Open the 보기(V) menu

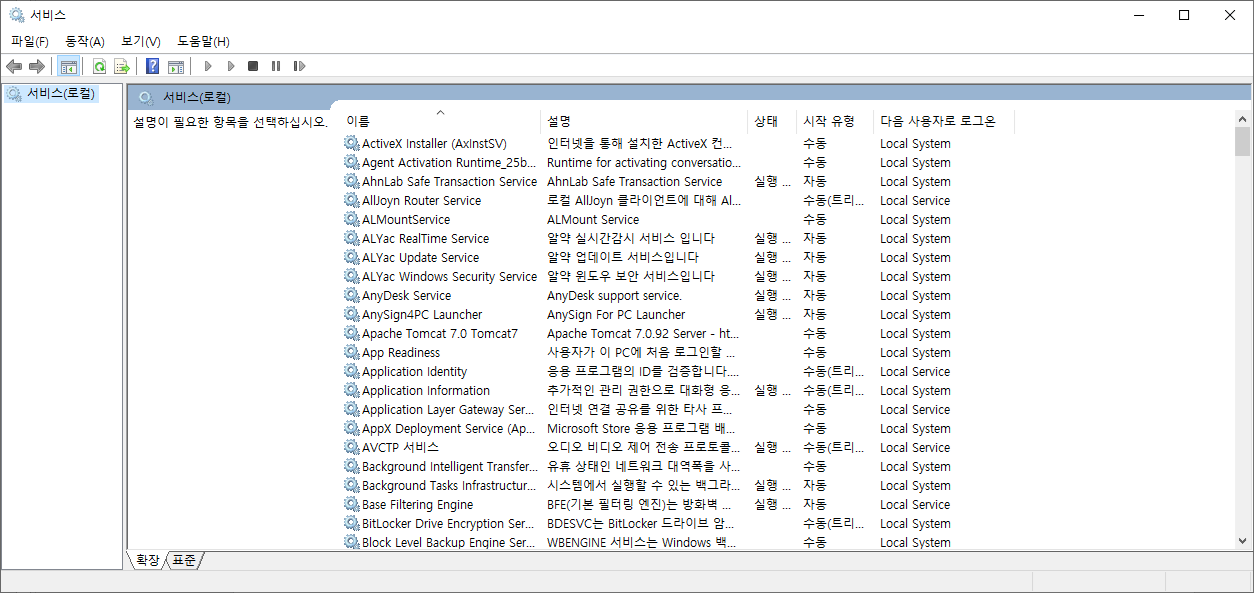pos(141,41)
